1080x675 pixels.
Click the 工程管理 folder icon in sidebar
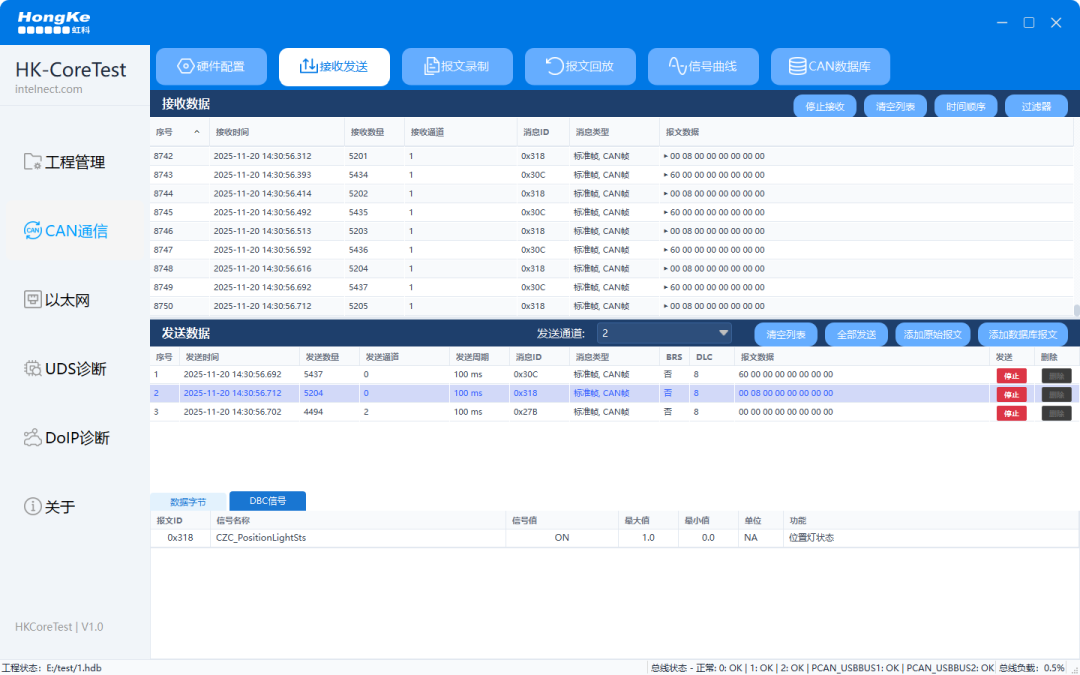click(x=32, y=162)
